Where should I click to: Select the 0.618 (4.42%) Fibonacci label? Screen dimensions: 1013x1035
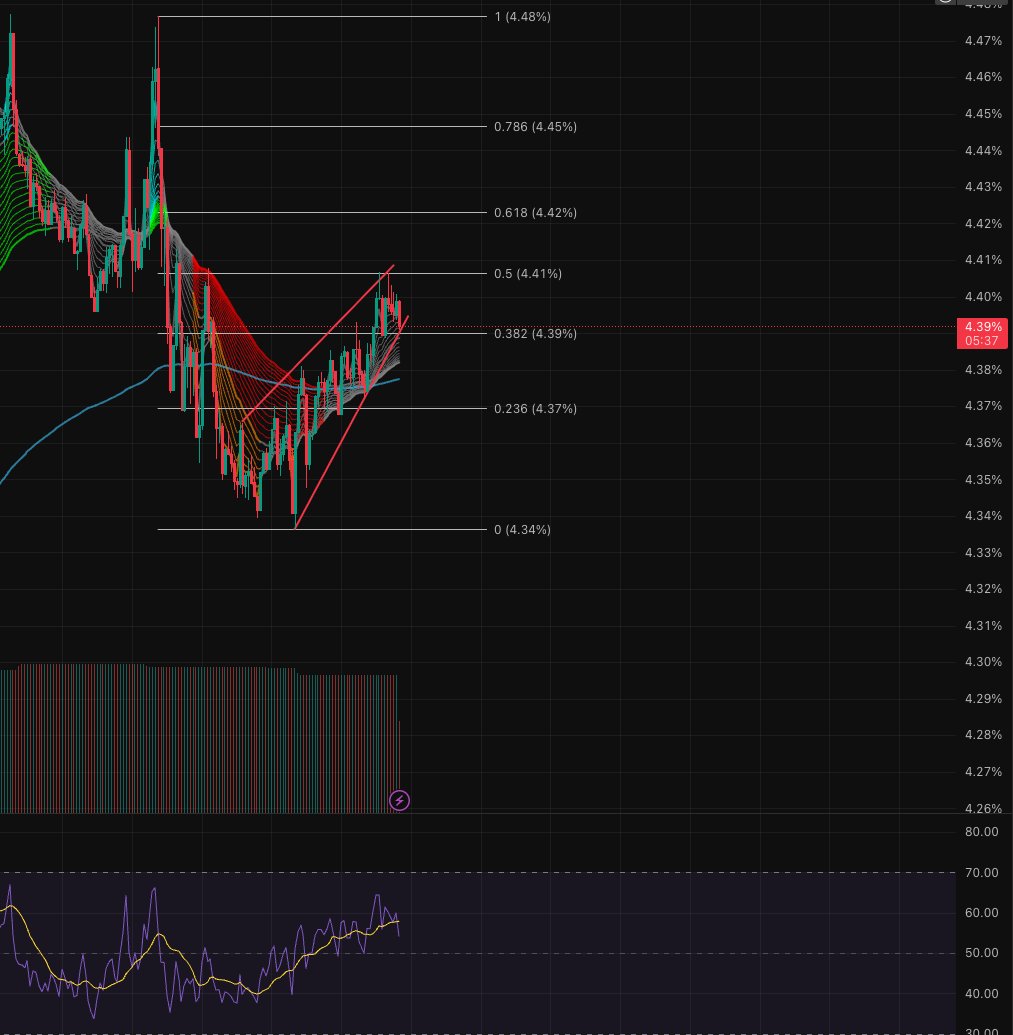pos(535,213)
